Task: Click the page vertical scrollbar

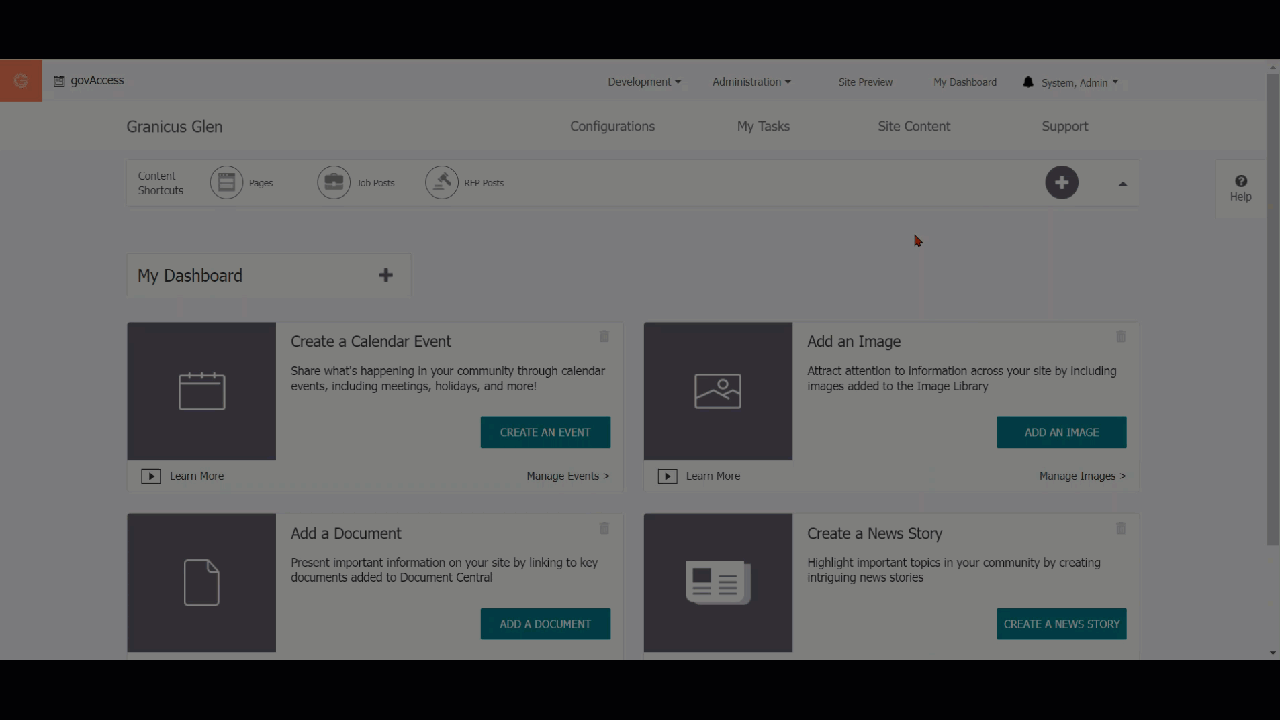Action: pyautogui.click(x=1272, y=300)
